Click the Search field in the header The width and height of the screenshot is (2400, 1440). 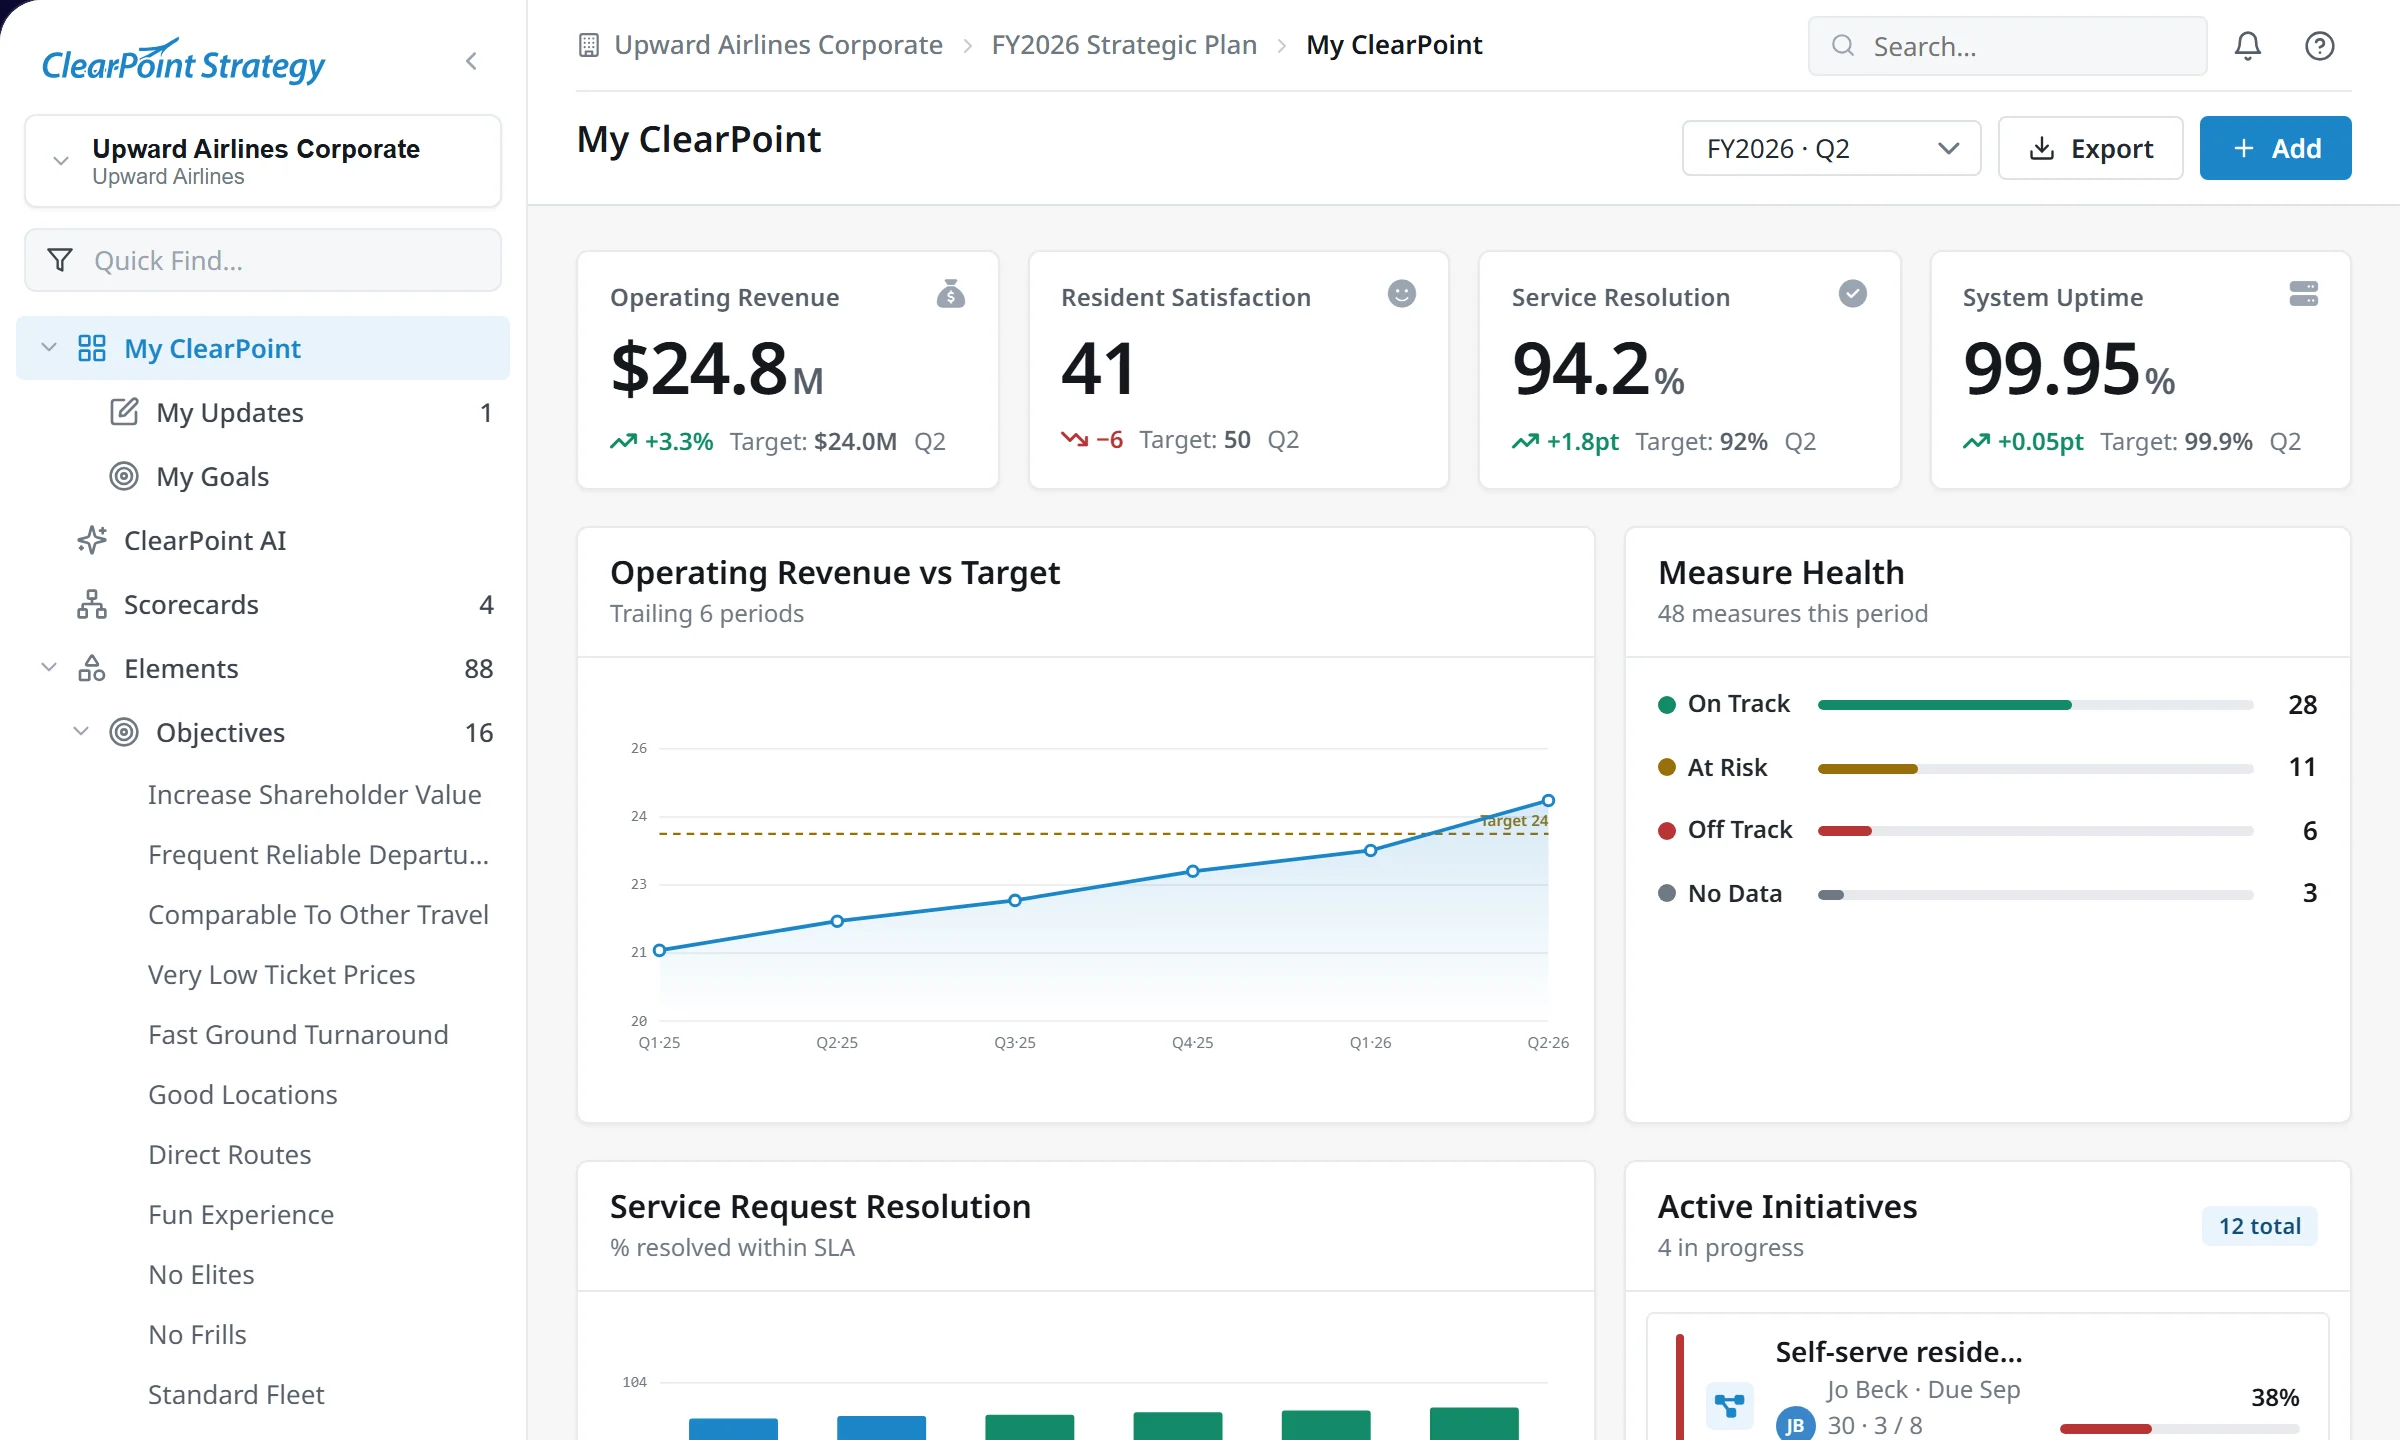click(x=2007, y=46)
